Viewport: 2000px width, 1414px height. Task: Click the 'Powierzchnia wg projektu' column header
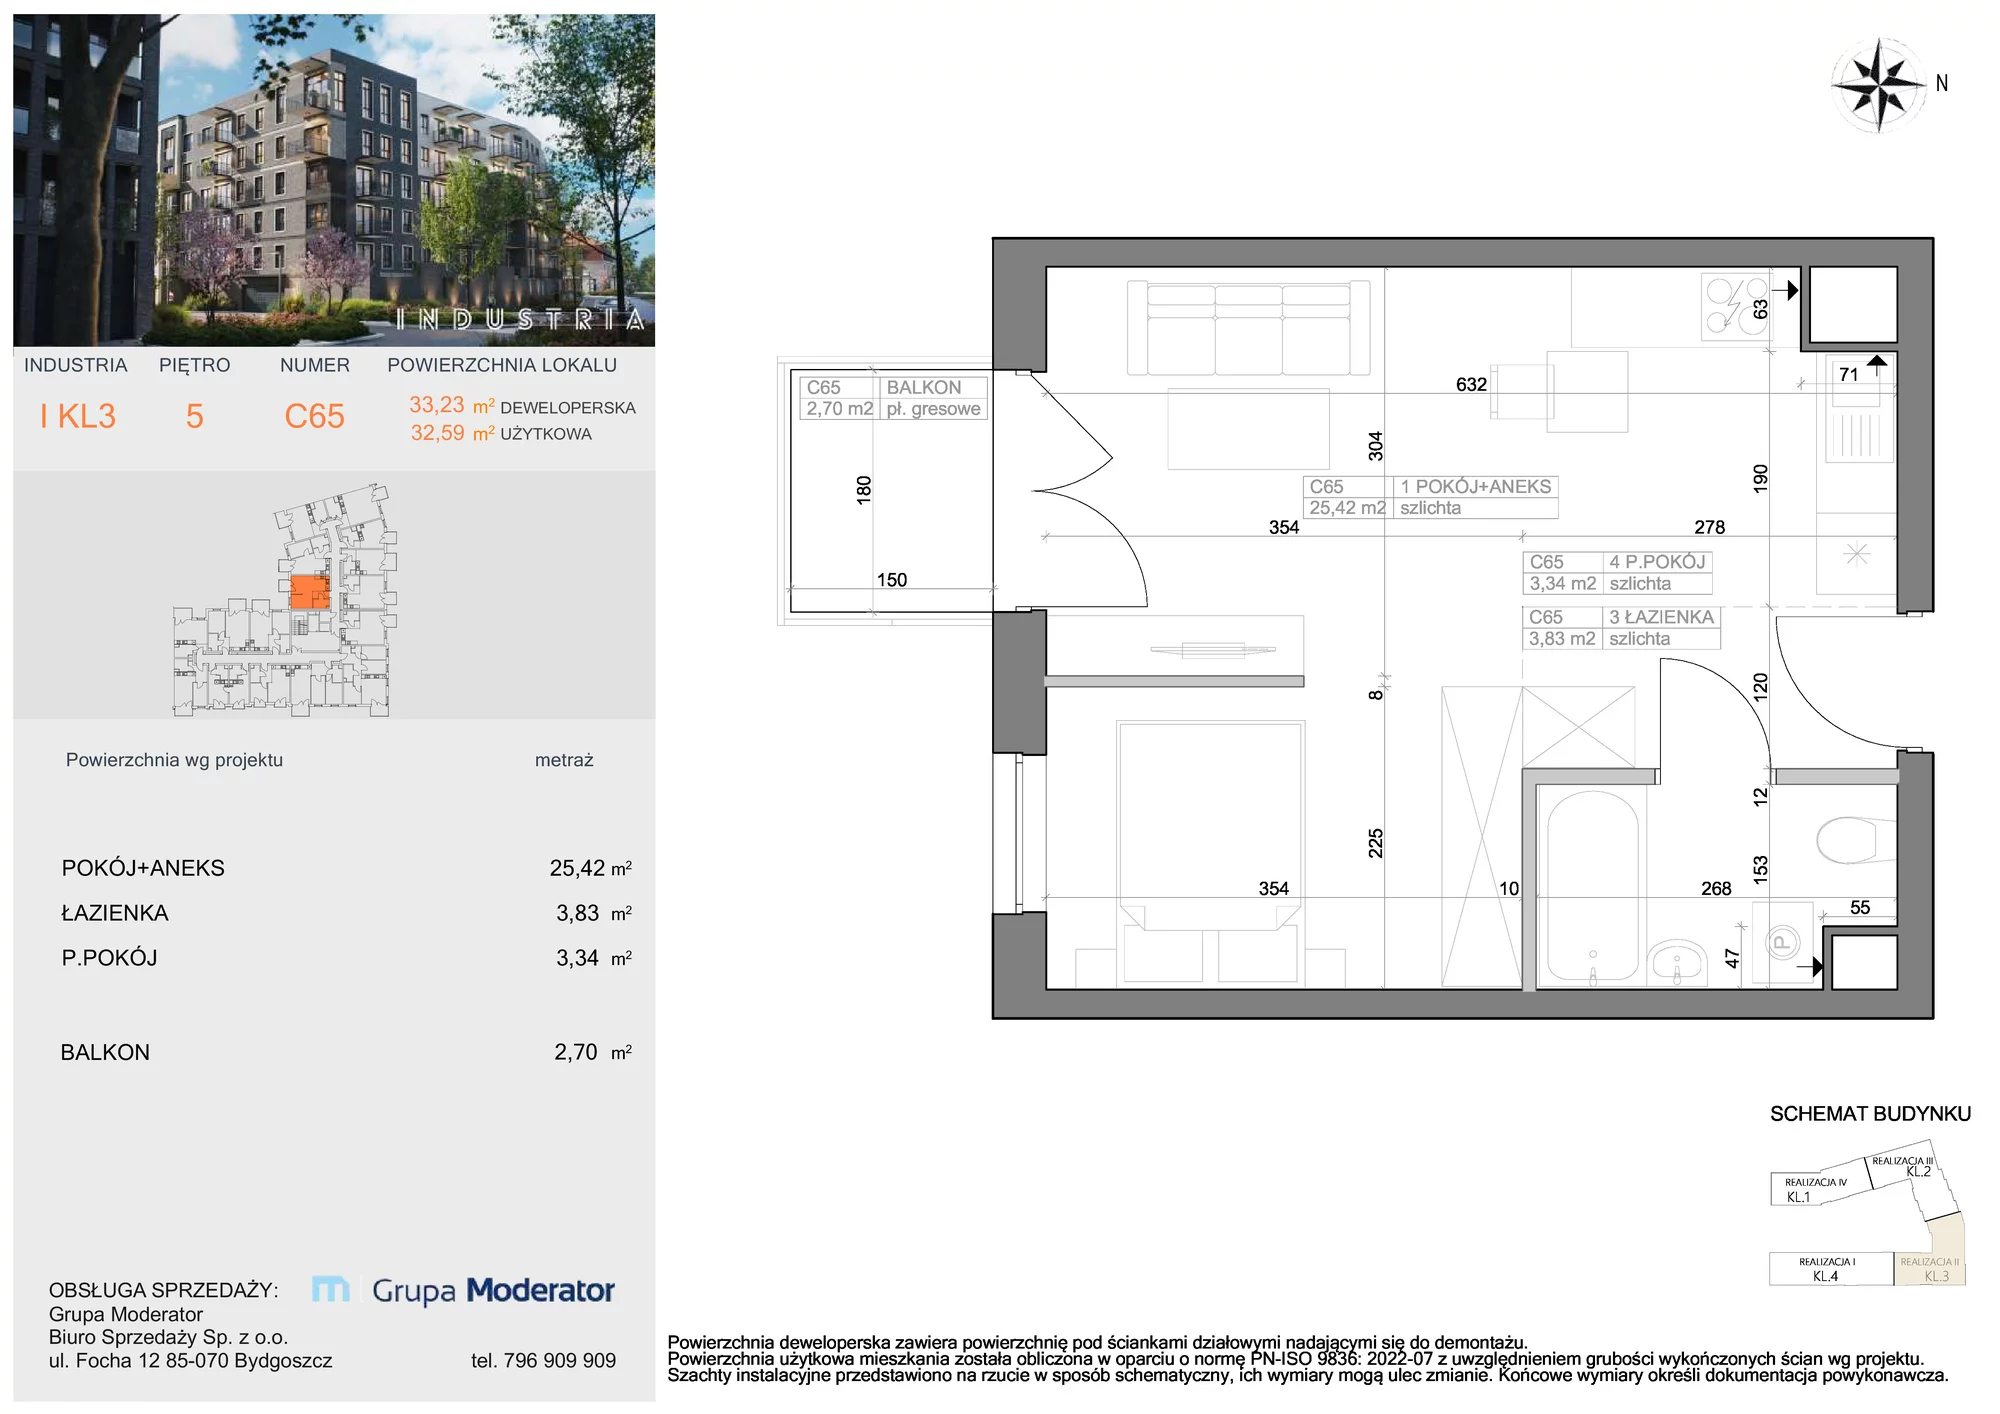(174, 760)
